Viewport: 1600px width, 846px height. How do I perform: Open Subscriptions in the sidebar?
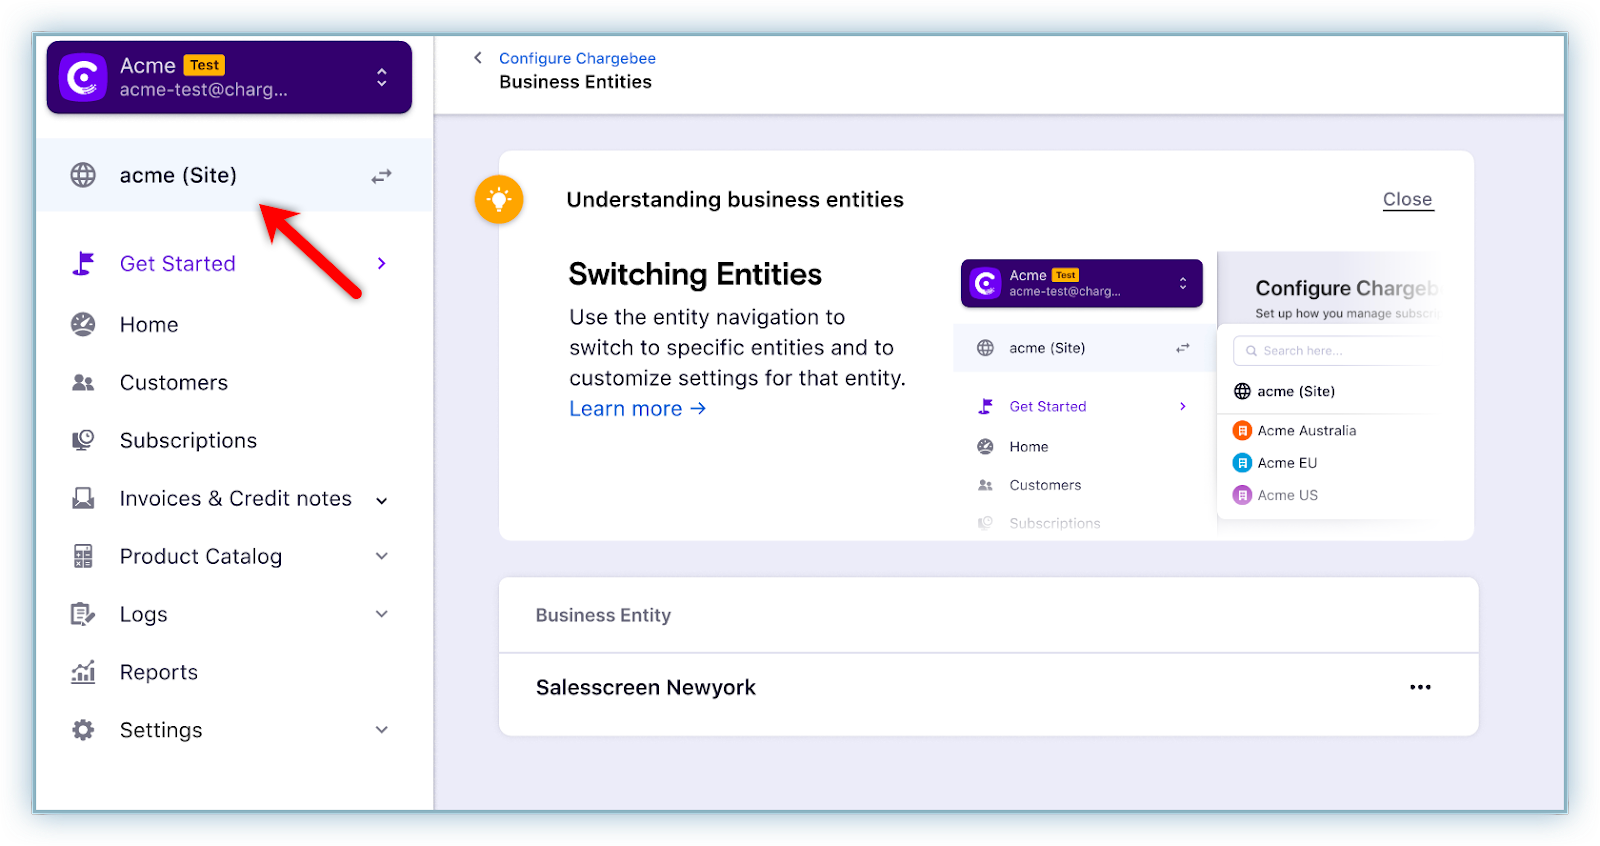pyautogui.click(x=188, y=441)
